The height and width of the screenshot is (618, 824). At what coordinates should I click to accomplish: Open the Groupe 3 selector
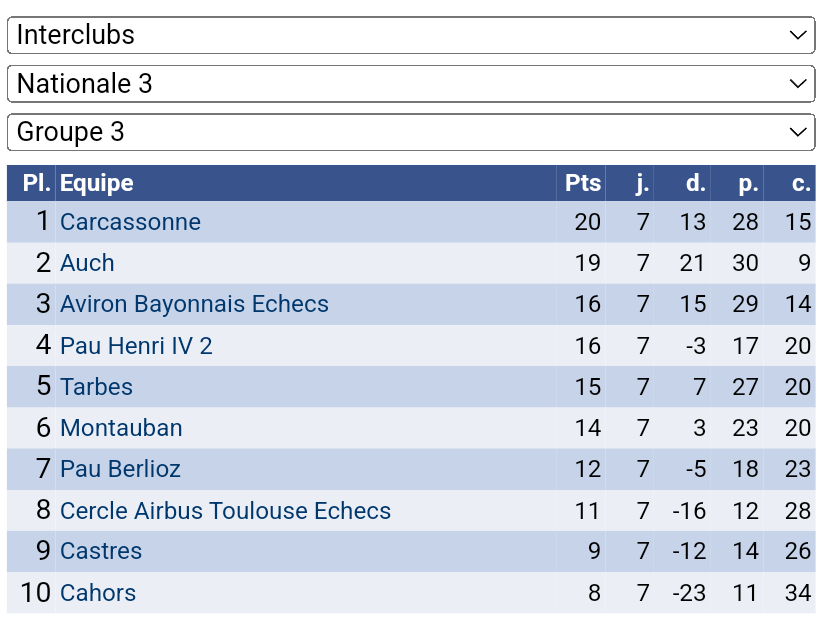(411, 132)
